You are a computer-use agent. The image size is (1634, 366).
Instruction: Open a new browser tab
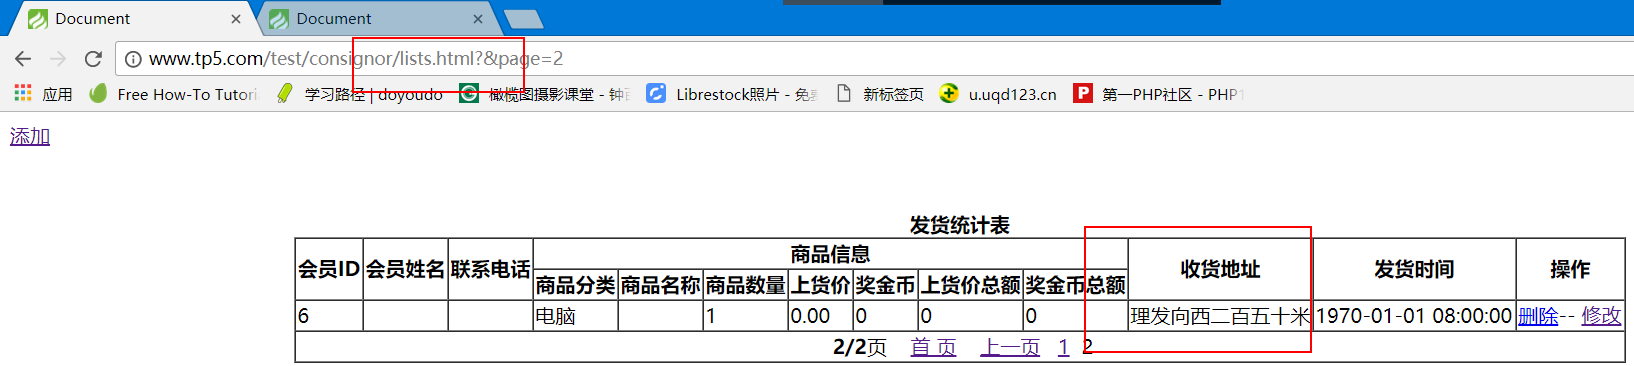click(x=523, y=19)
